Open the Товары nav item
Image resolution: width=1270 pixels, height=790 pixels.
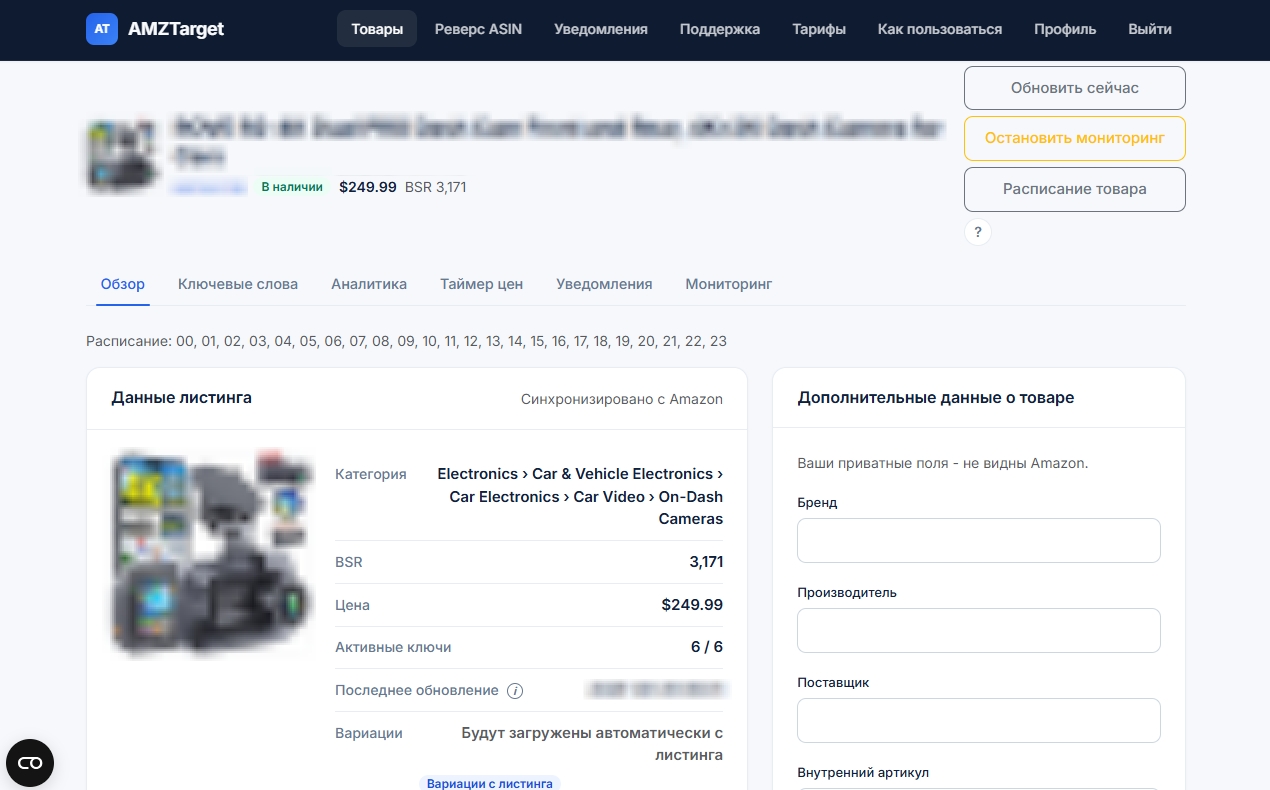coord(377,29)
